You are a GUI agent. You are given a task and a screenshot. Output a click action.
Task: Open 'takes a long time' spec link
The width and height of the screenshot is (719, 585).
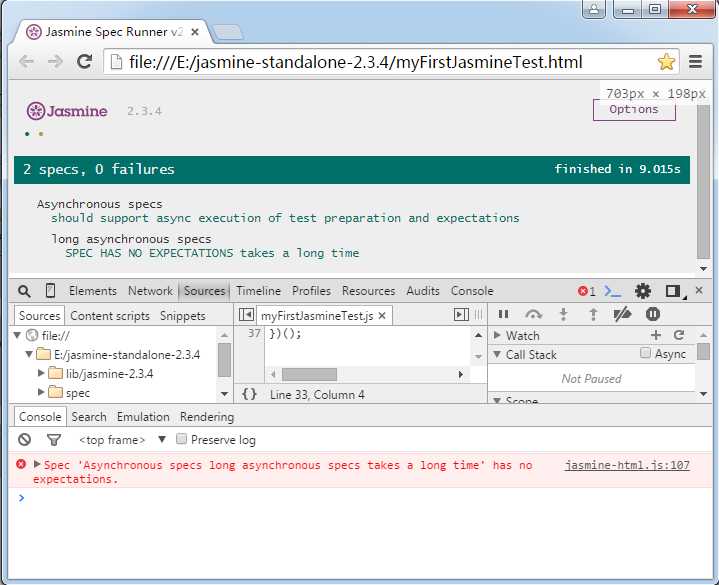point(212,253)
